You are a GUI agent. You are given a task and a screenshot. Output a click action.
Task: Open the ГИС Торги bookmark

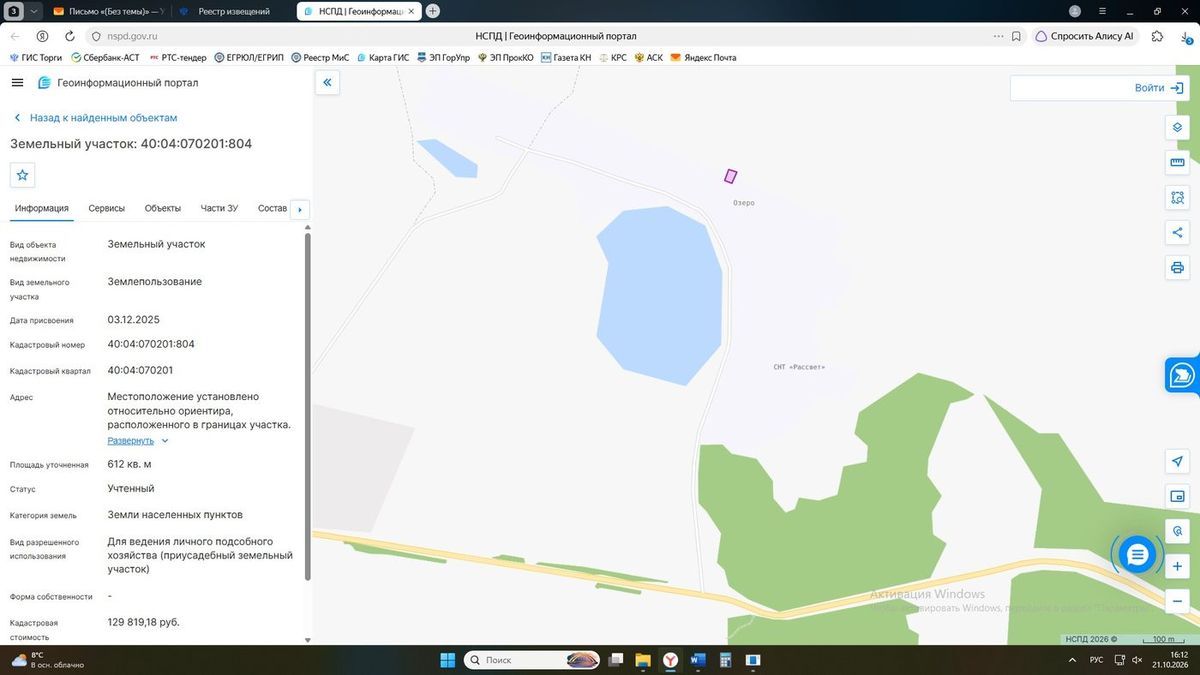[36, 58]
